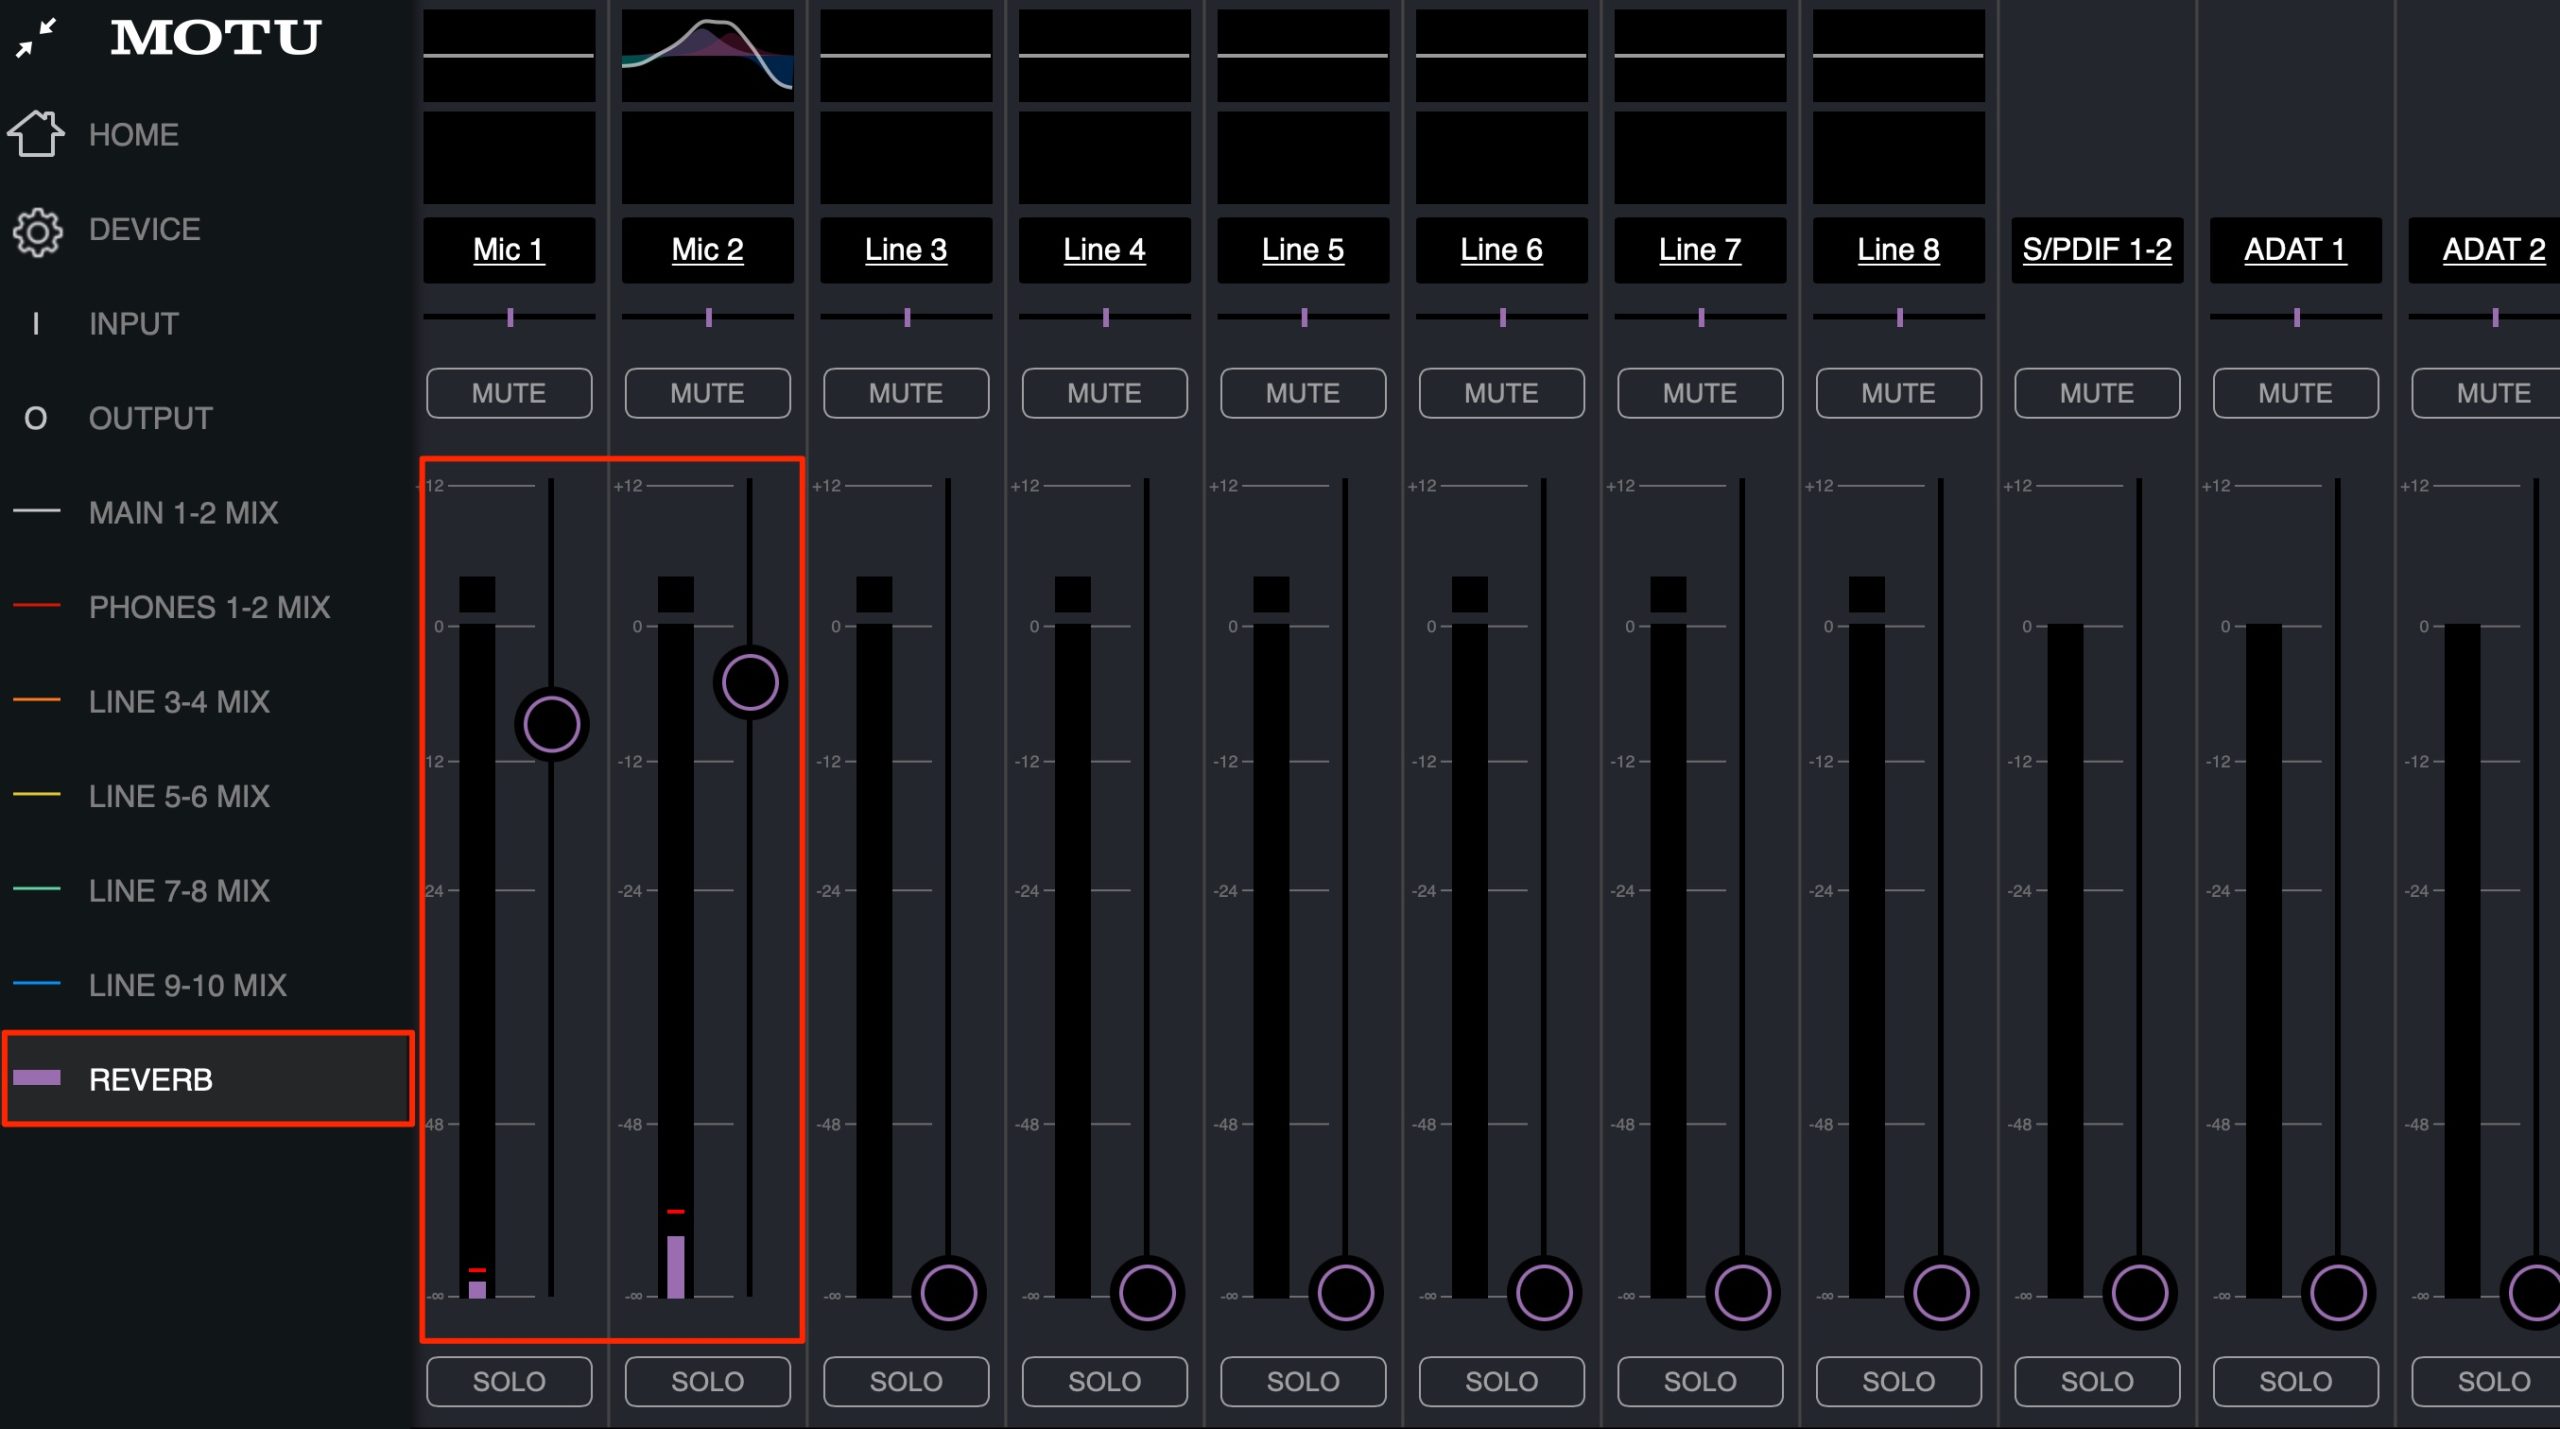Viewport: 2560px width, 1429px height.
Task: Open Home via the house icon
Action: pos(36,133)
